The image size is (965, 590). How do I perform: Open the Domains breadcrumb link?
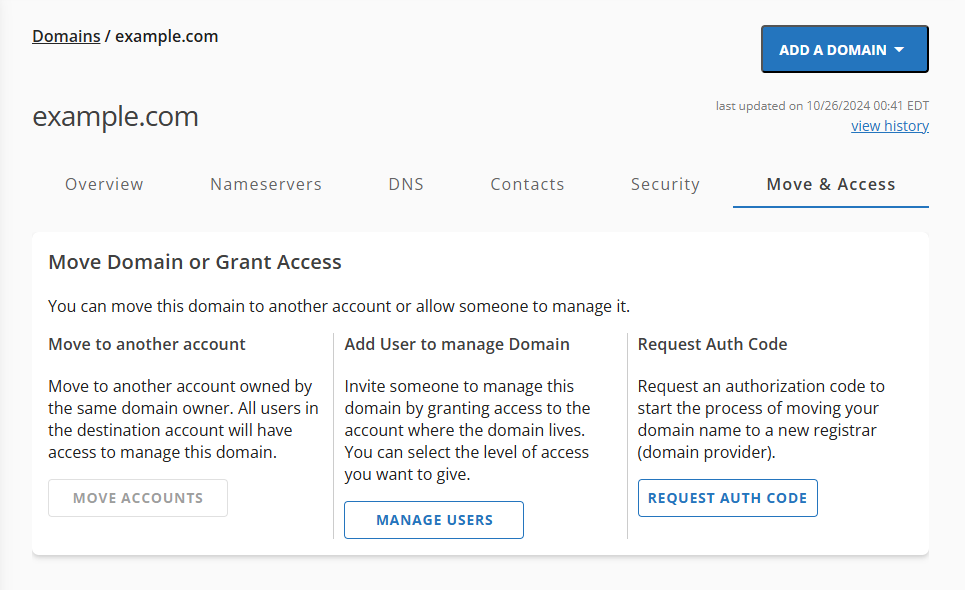66,36
